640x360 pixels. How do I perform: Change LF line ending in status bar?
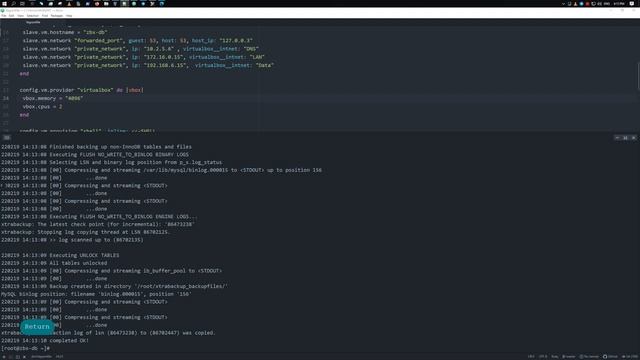531,357
